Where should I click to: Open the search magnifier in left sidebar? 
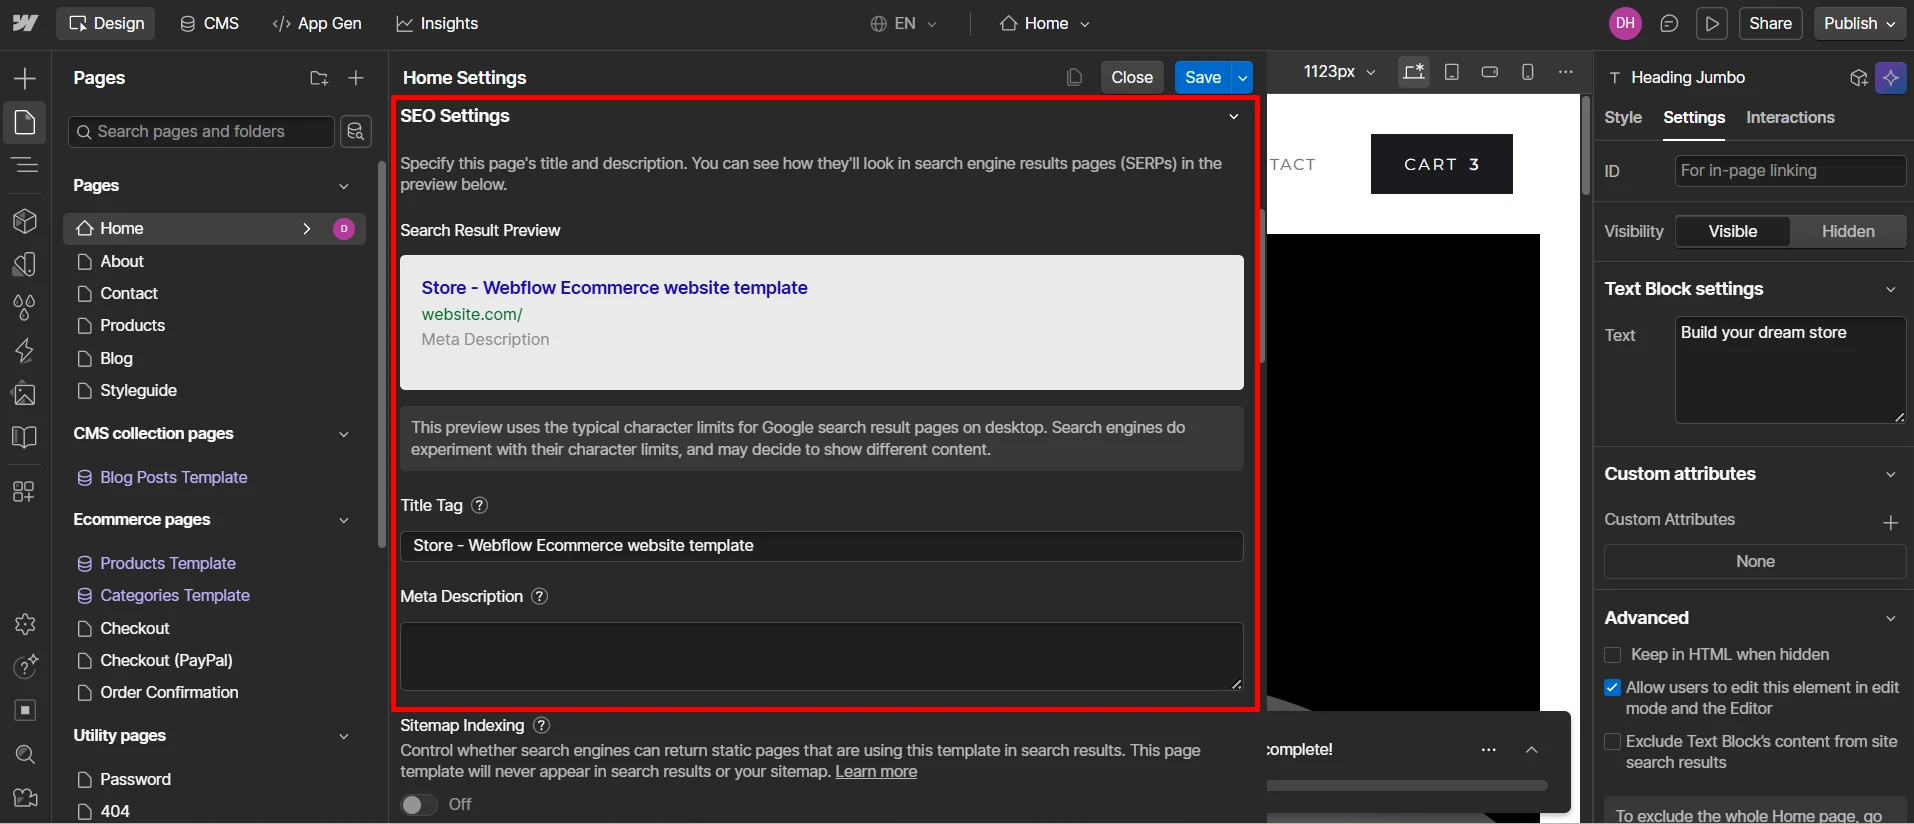[x=25, y=754]
